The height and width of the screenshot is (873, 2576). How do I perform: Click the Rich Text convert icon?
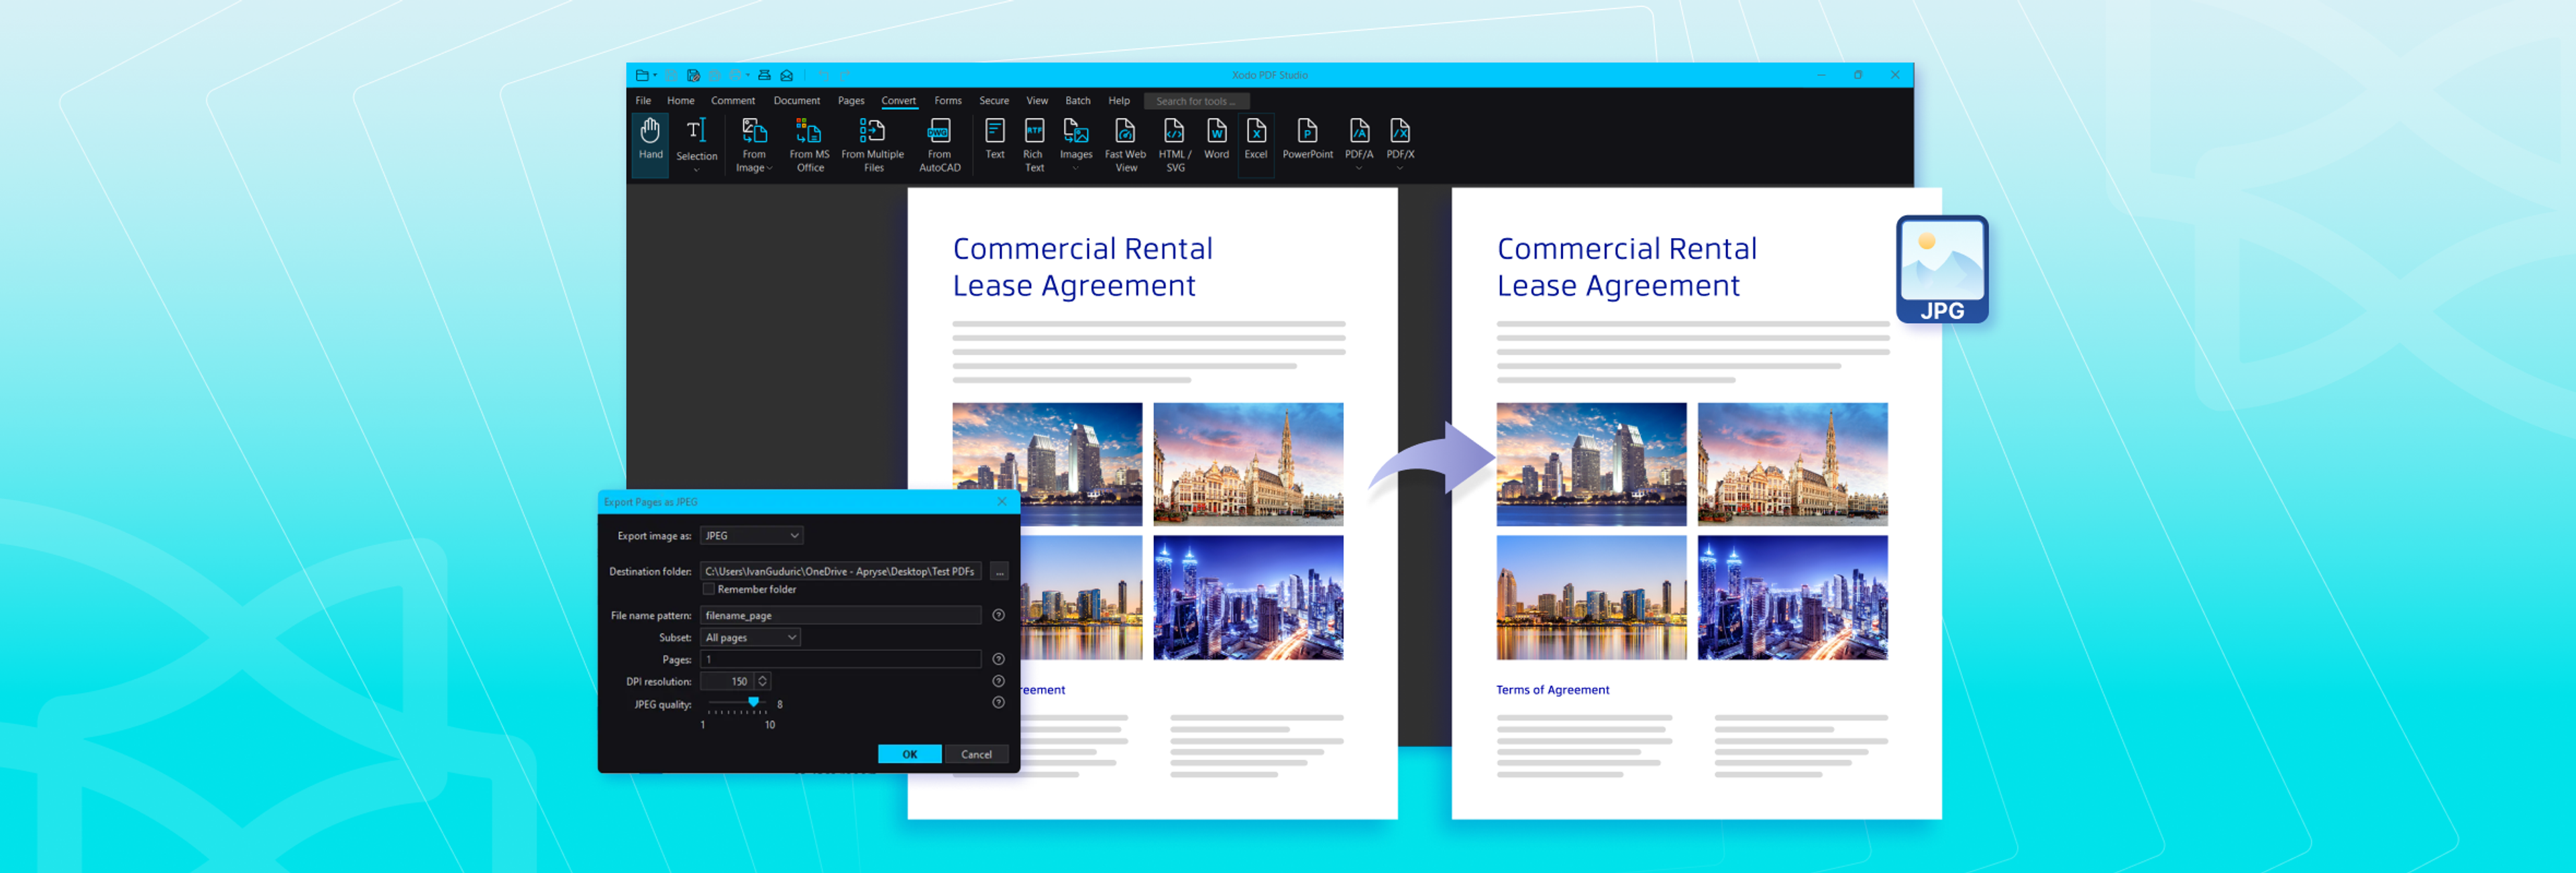[1033, 145]
